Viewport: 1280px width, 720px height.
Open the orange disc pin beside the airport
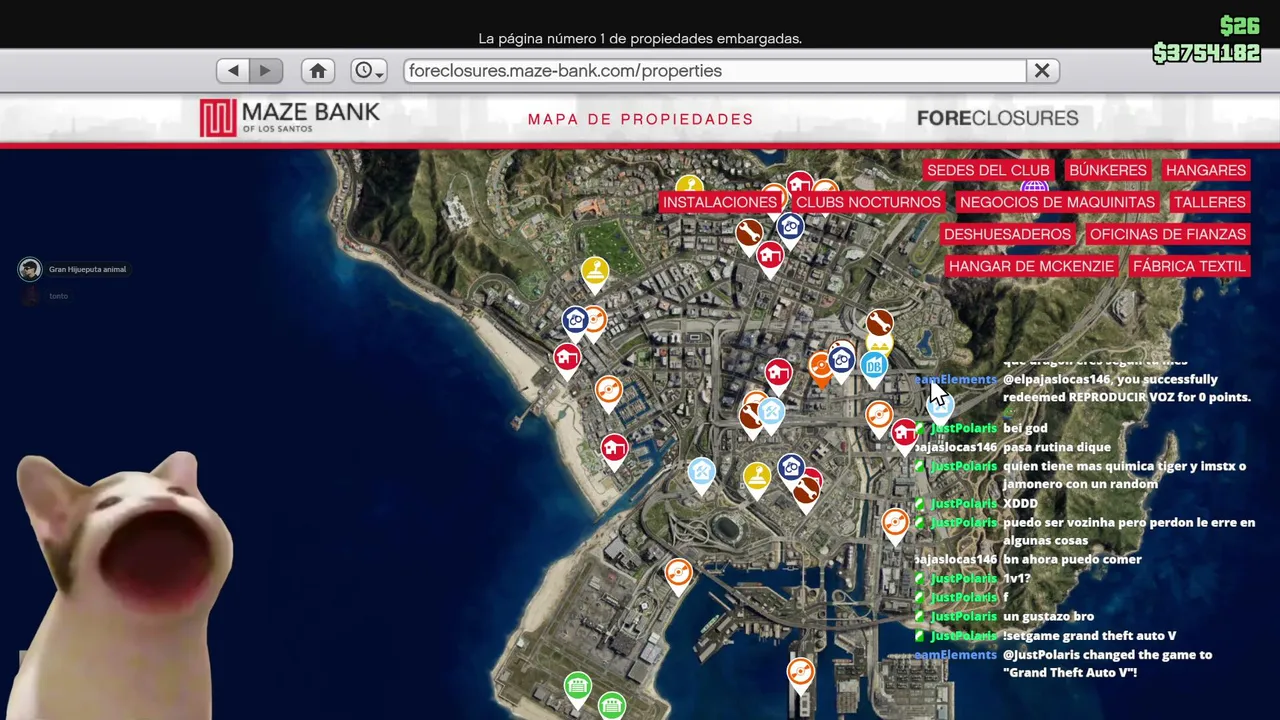(x=678, y=574)
